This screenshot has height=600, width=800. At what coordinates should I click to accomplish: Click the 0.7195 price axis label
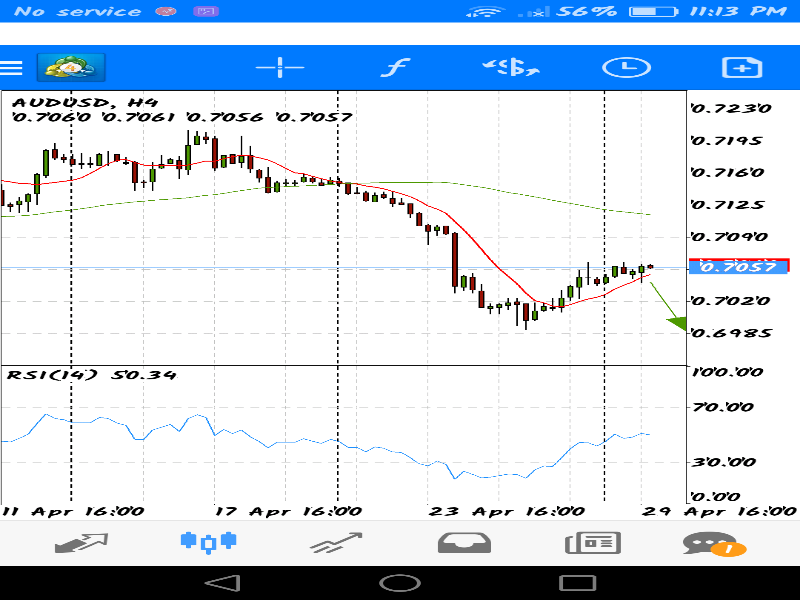[727, 140]
